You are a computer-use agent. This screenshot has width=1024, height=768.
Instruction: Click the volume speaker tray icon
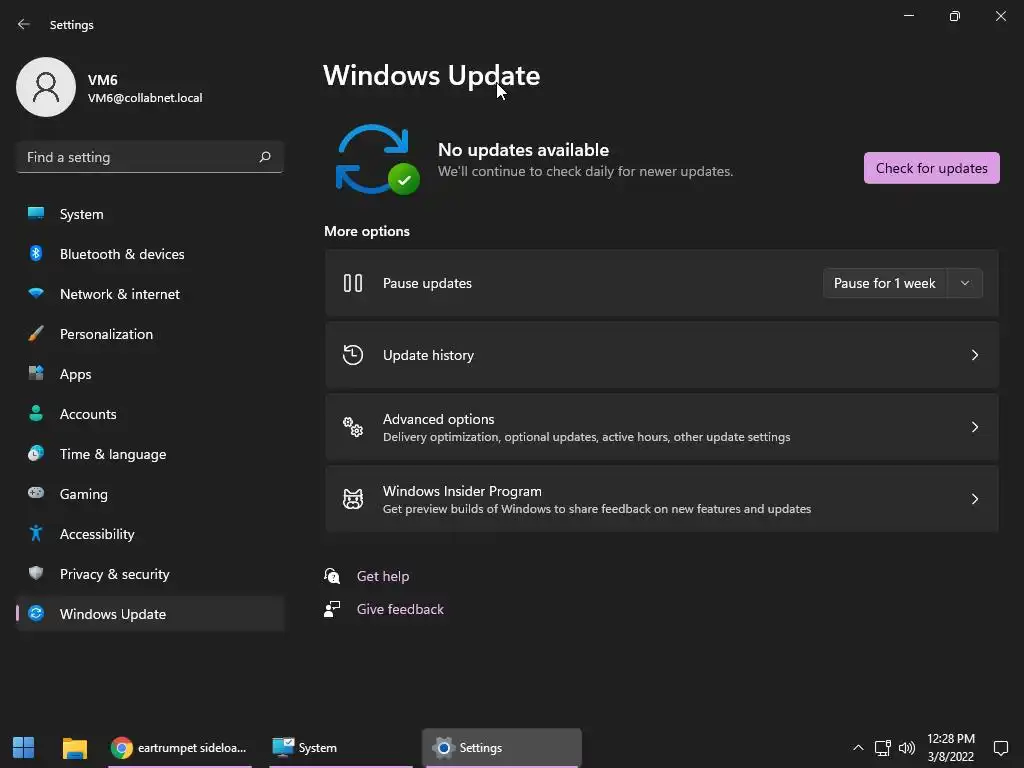(x=907, y=748)
